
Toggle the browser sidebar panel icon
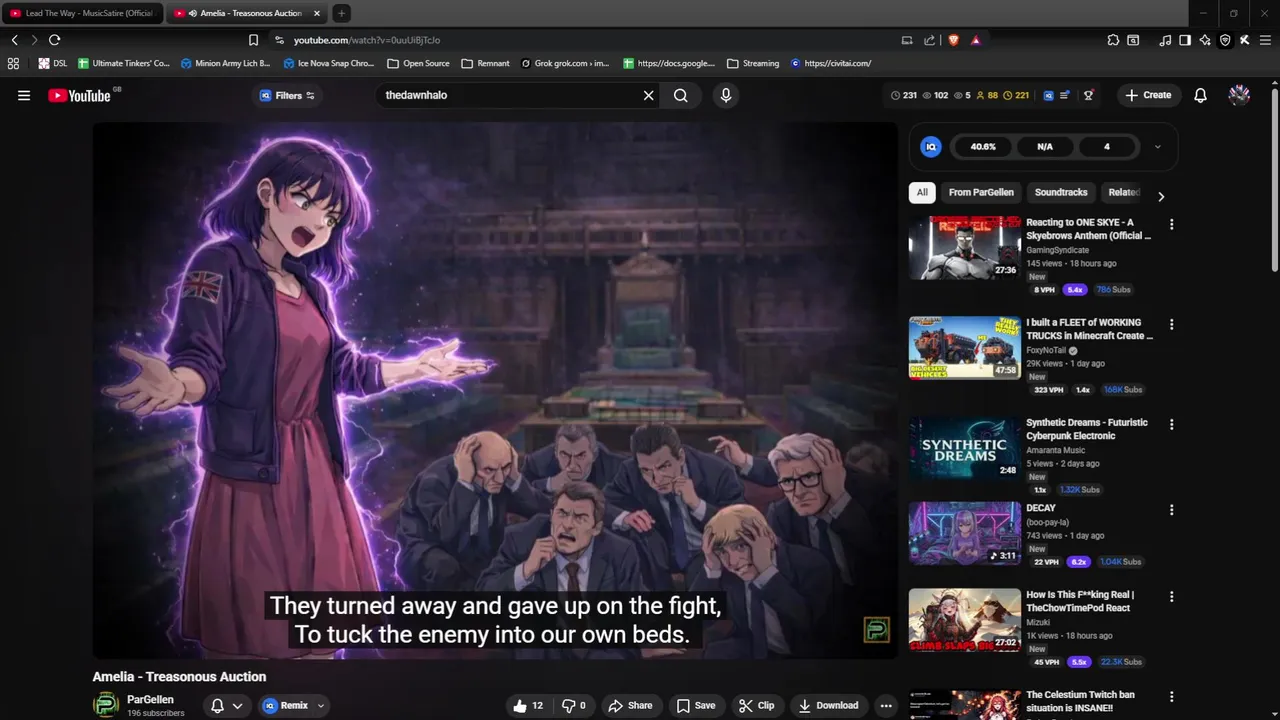1185,40
